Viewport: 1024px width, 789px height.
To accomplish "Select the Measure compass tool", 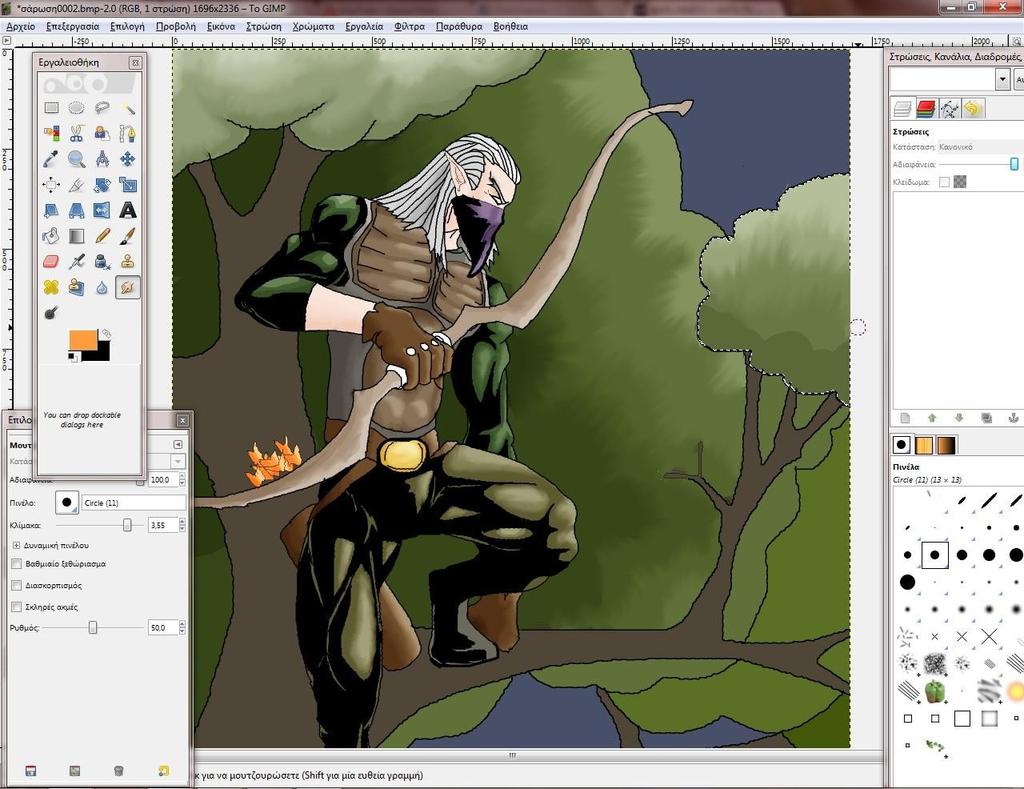I will click(102, 159).
